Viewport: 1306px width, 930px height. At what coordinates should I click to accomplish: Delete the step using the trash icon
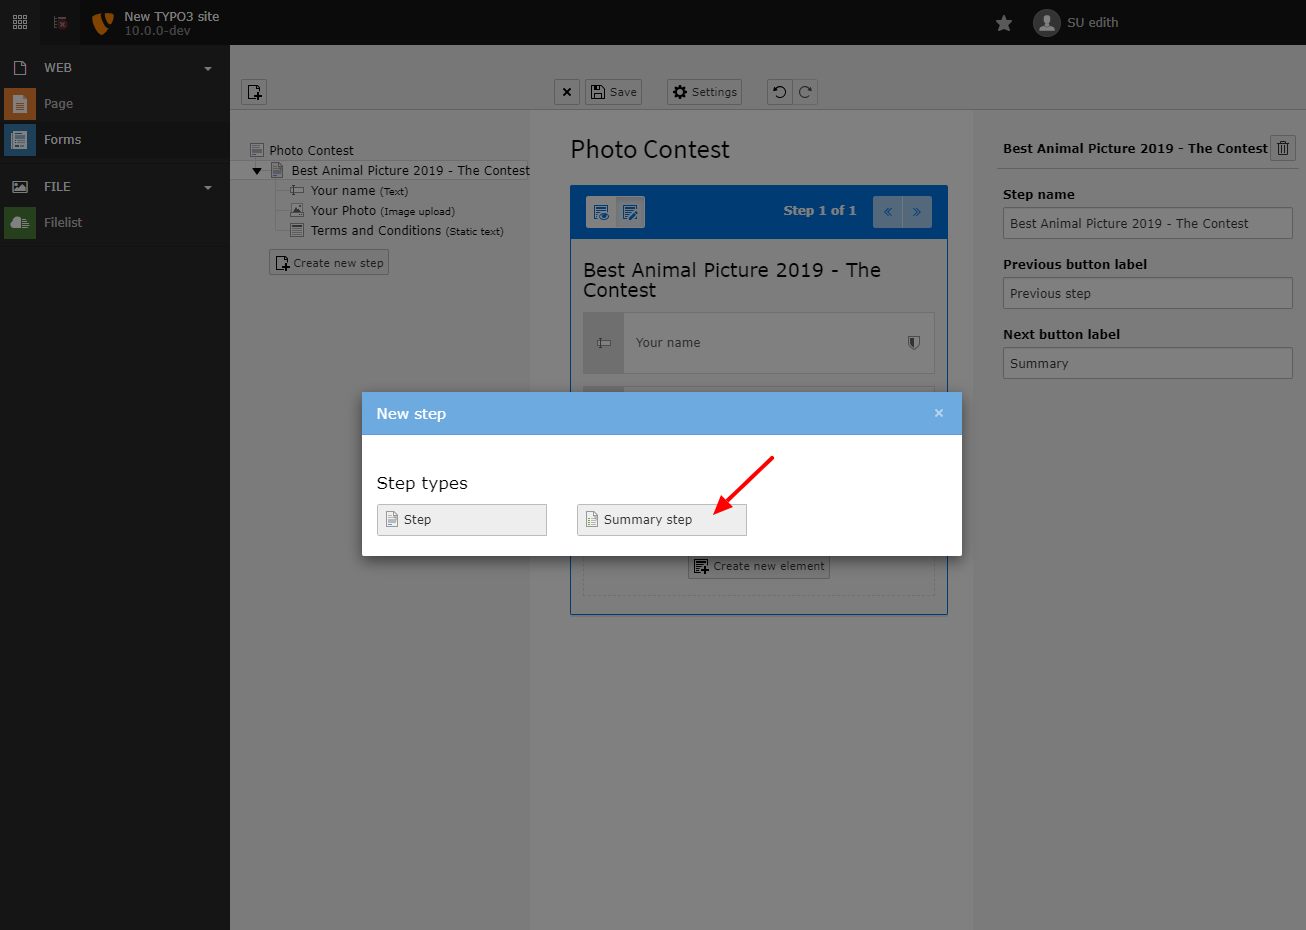[x=1283, y=148]
